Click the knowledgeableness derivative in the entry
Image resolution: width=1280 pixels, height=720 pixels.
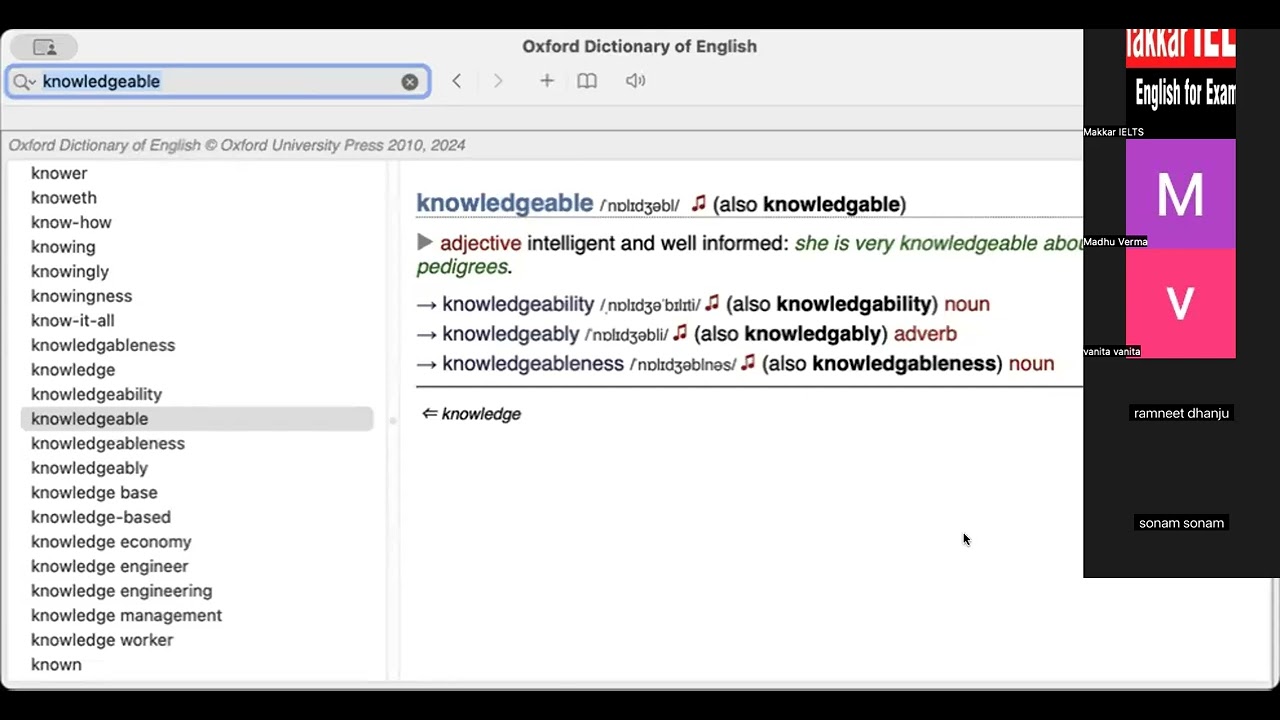click(533, 363)
